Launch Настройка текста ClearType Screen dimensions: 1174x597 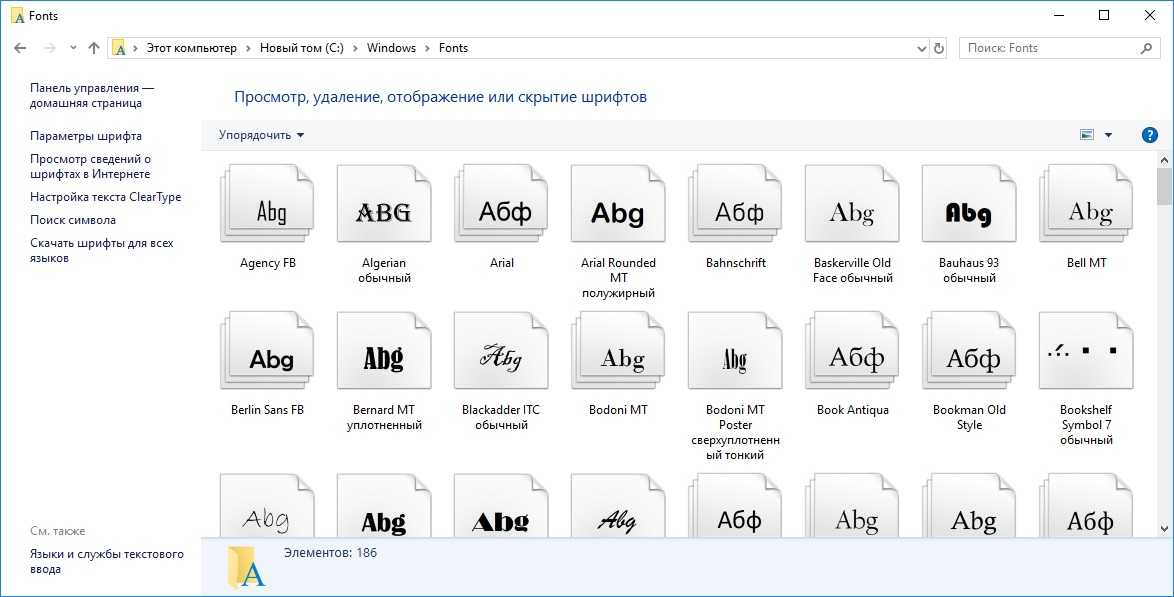coord(106,197)
